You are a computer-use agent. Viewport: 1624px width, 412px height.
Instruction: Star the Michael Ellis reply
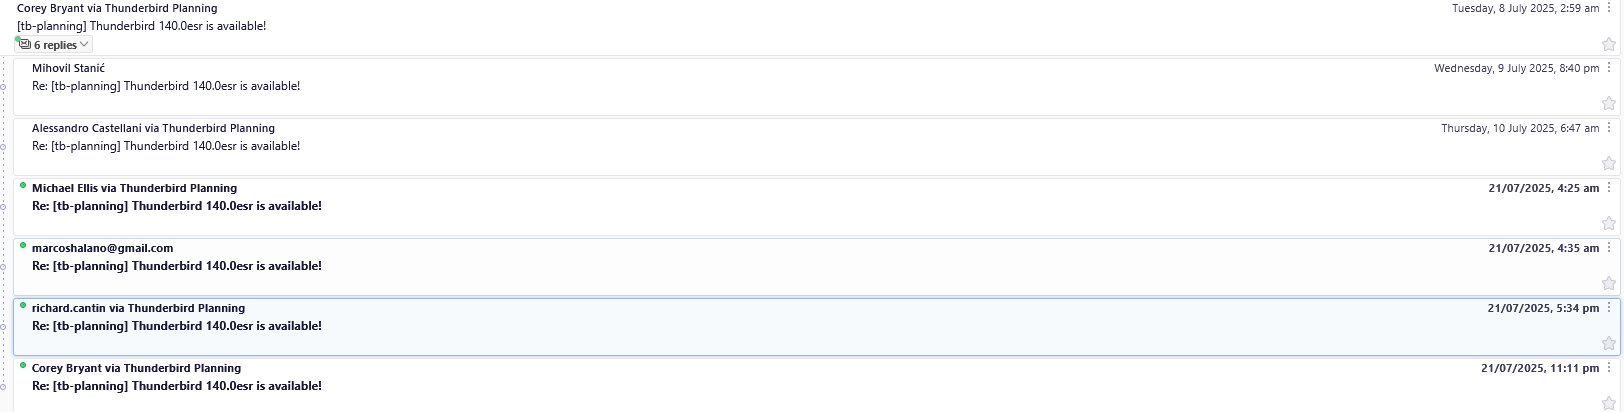[x=1608, y=224]
